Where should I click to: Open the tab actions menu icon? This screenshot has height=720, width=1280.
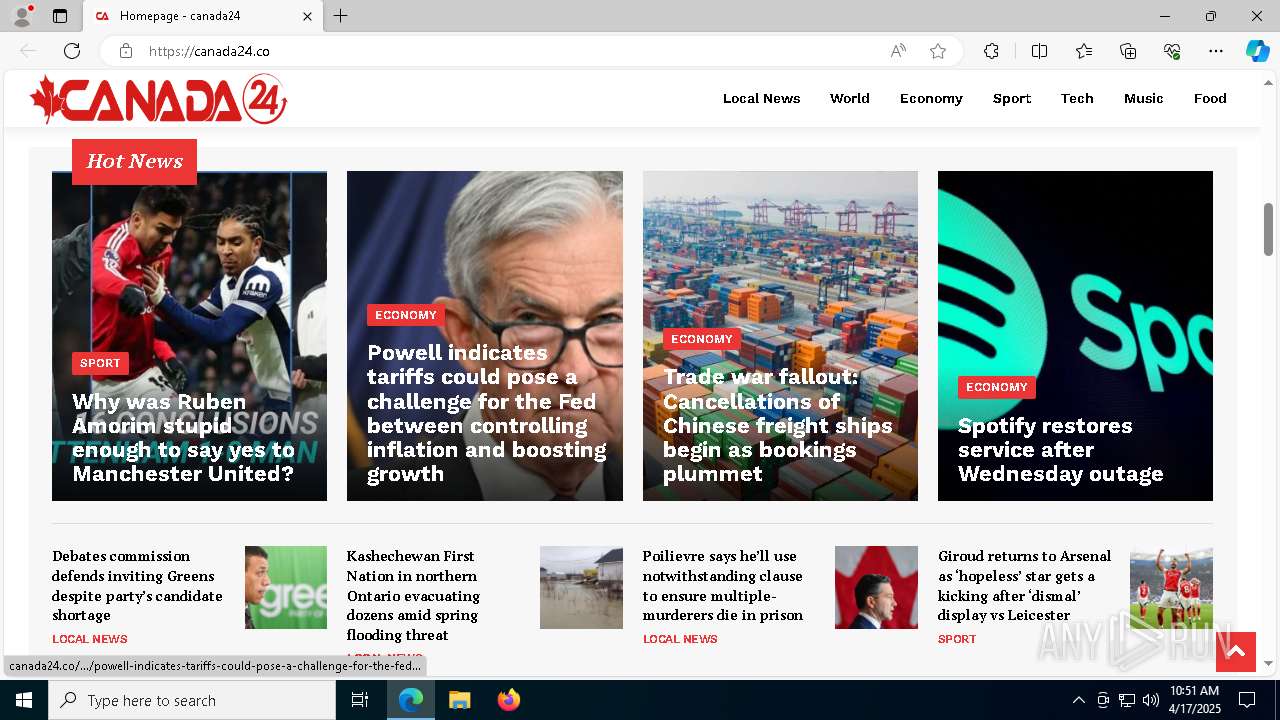[x=60, y=16]
